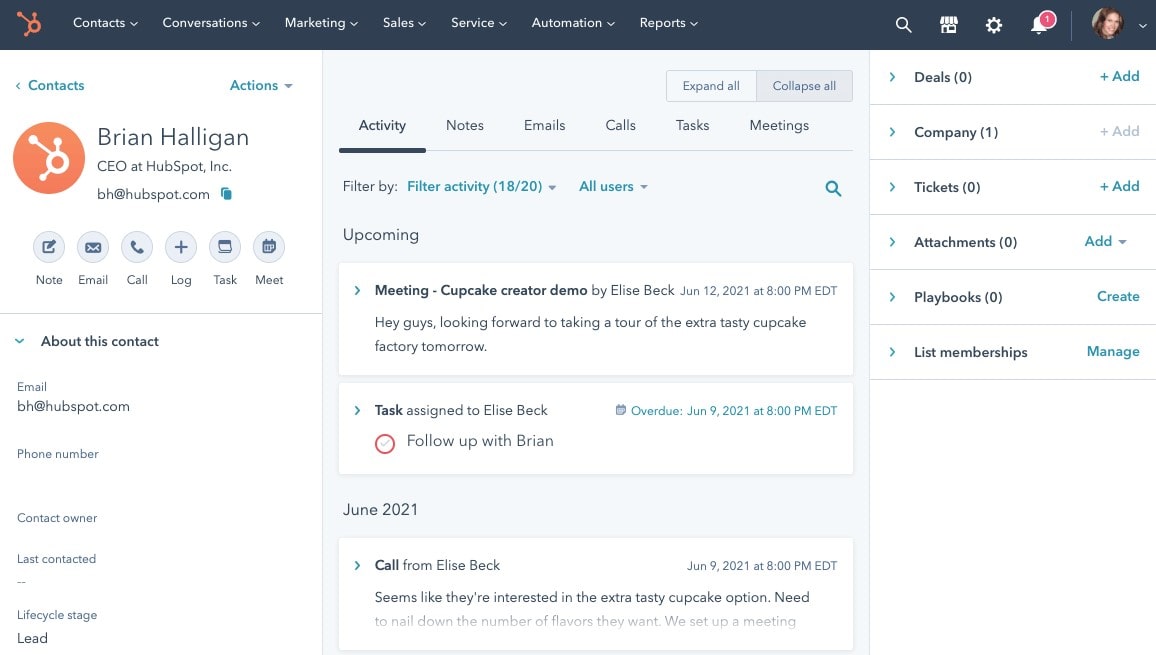Open the Automation navigation menu

573,23
